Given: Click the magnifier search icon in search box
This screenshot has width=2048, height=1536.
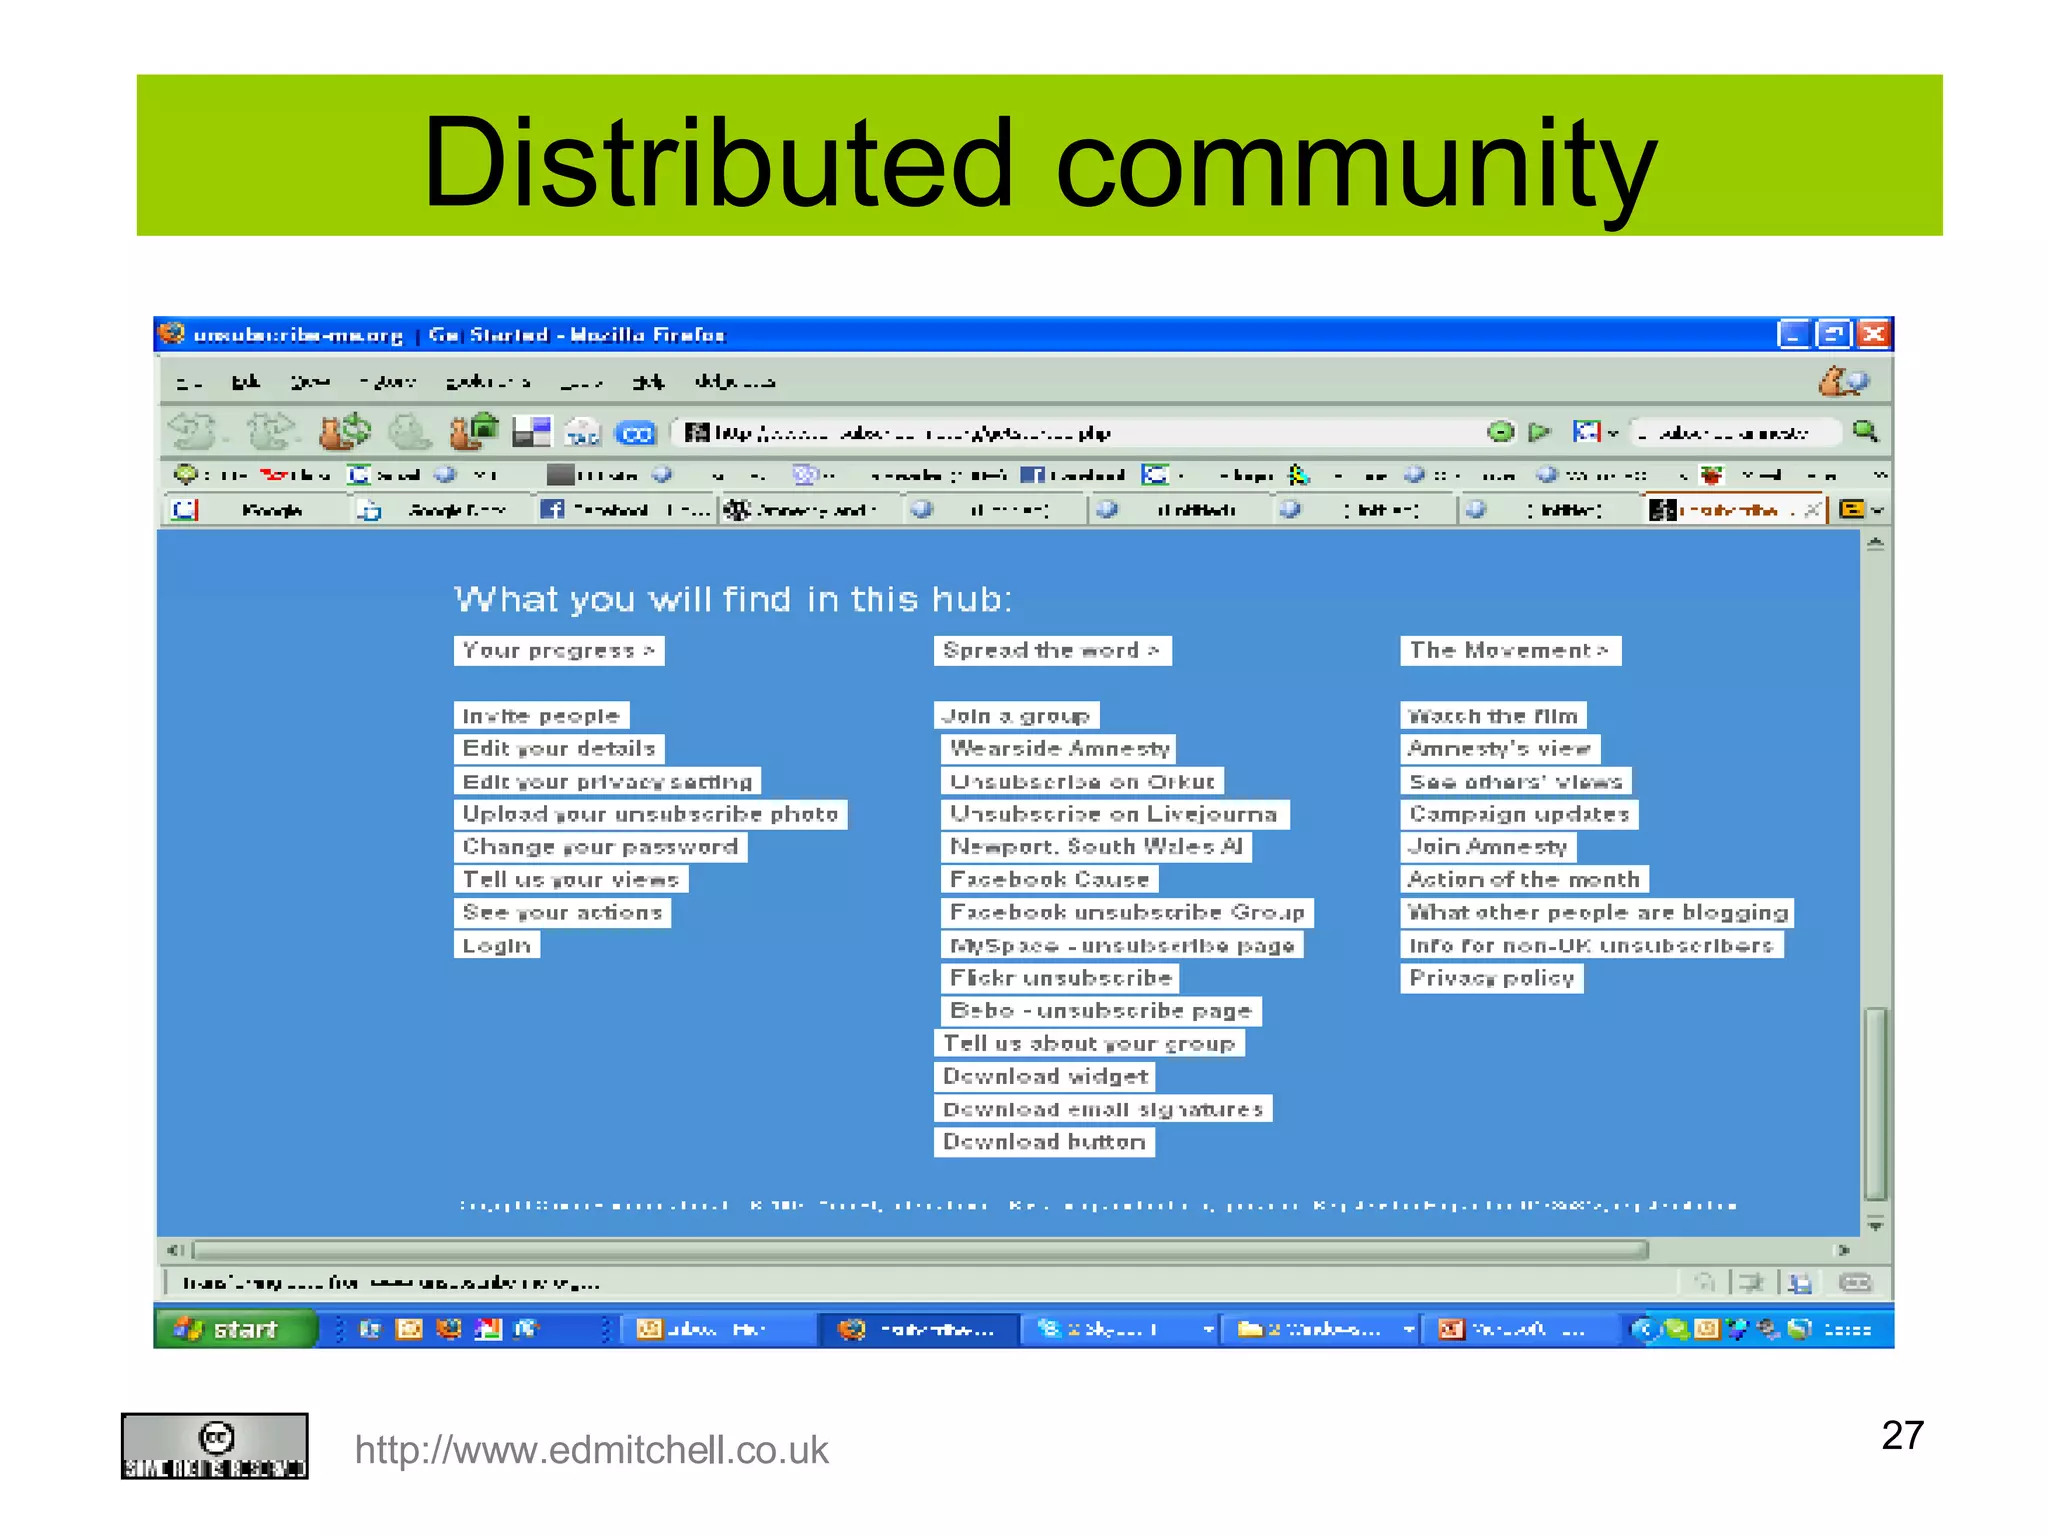Looking at the screenshot, I should click(1865, 431).
